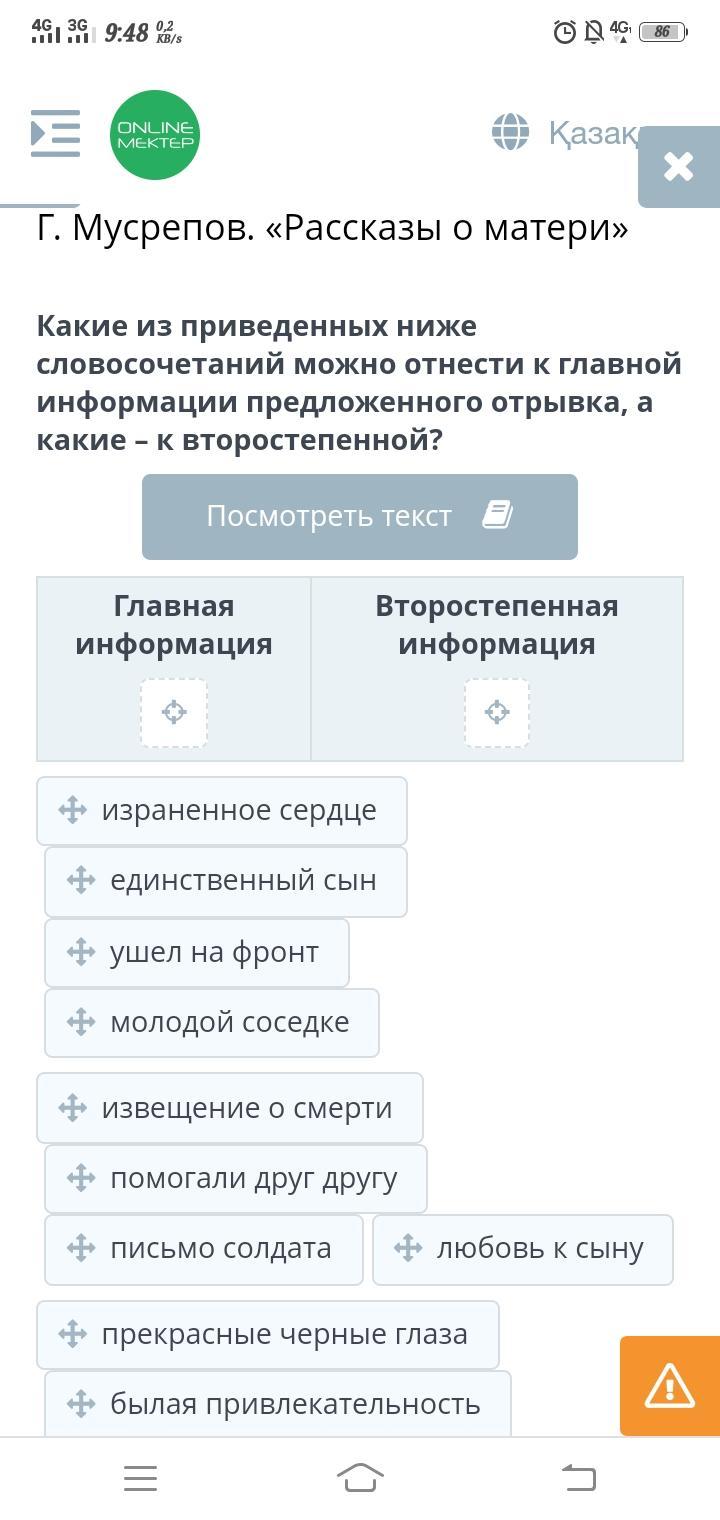Click Посмотреть текст button

tap(360, 516)
